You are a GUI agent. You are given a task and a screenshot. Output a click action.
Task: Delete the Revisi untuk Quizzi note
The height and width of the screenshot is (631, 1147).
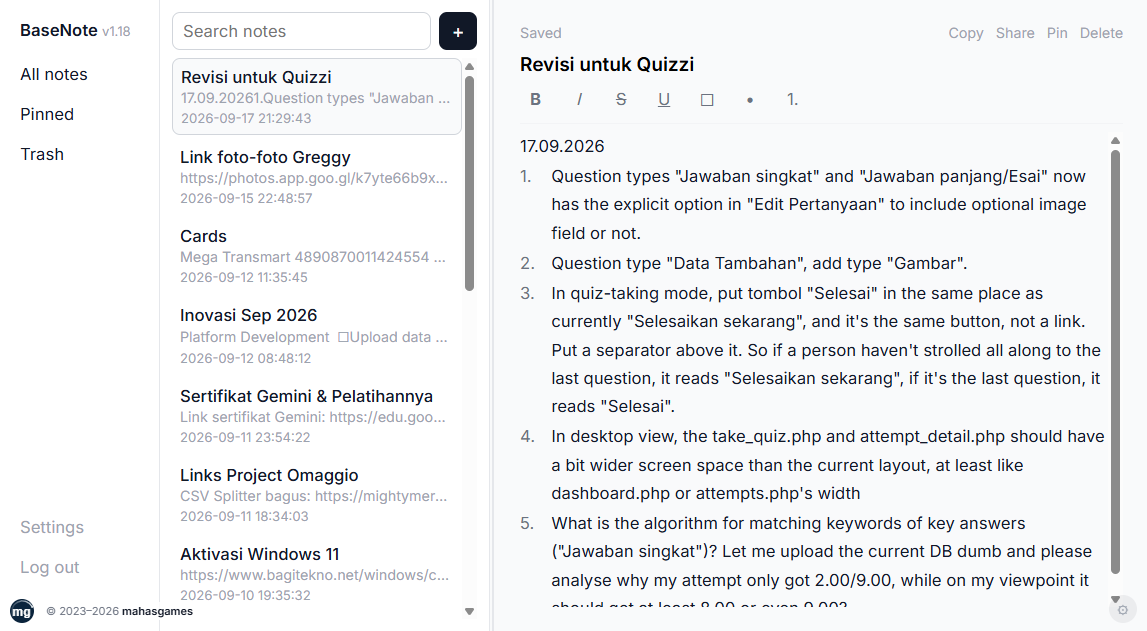[x=1101, y=33]
